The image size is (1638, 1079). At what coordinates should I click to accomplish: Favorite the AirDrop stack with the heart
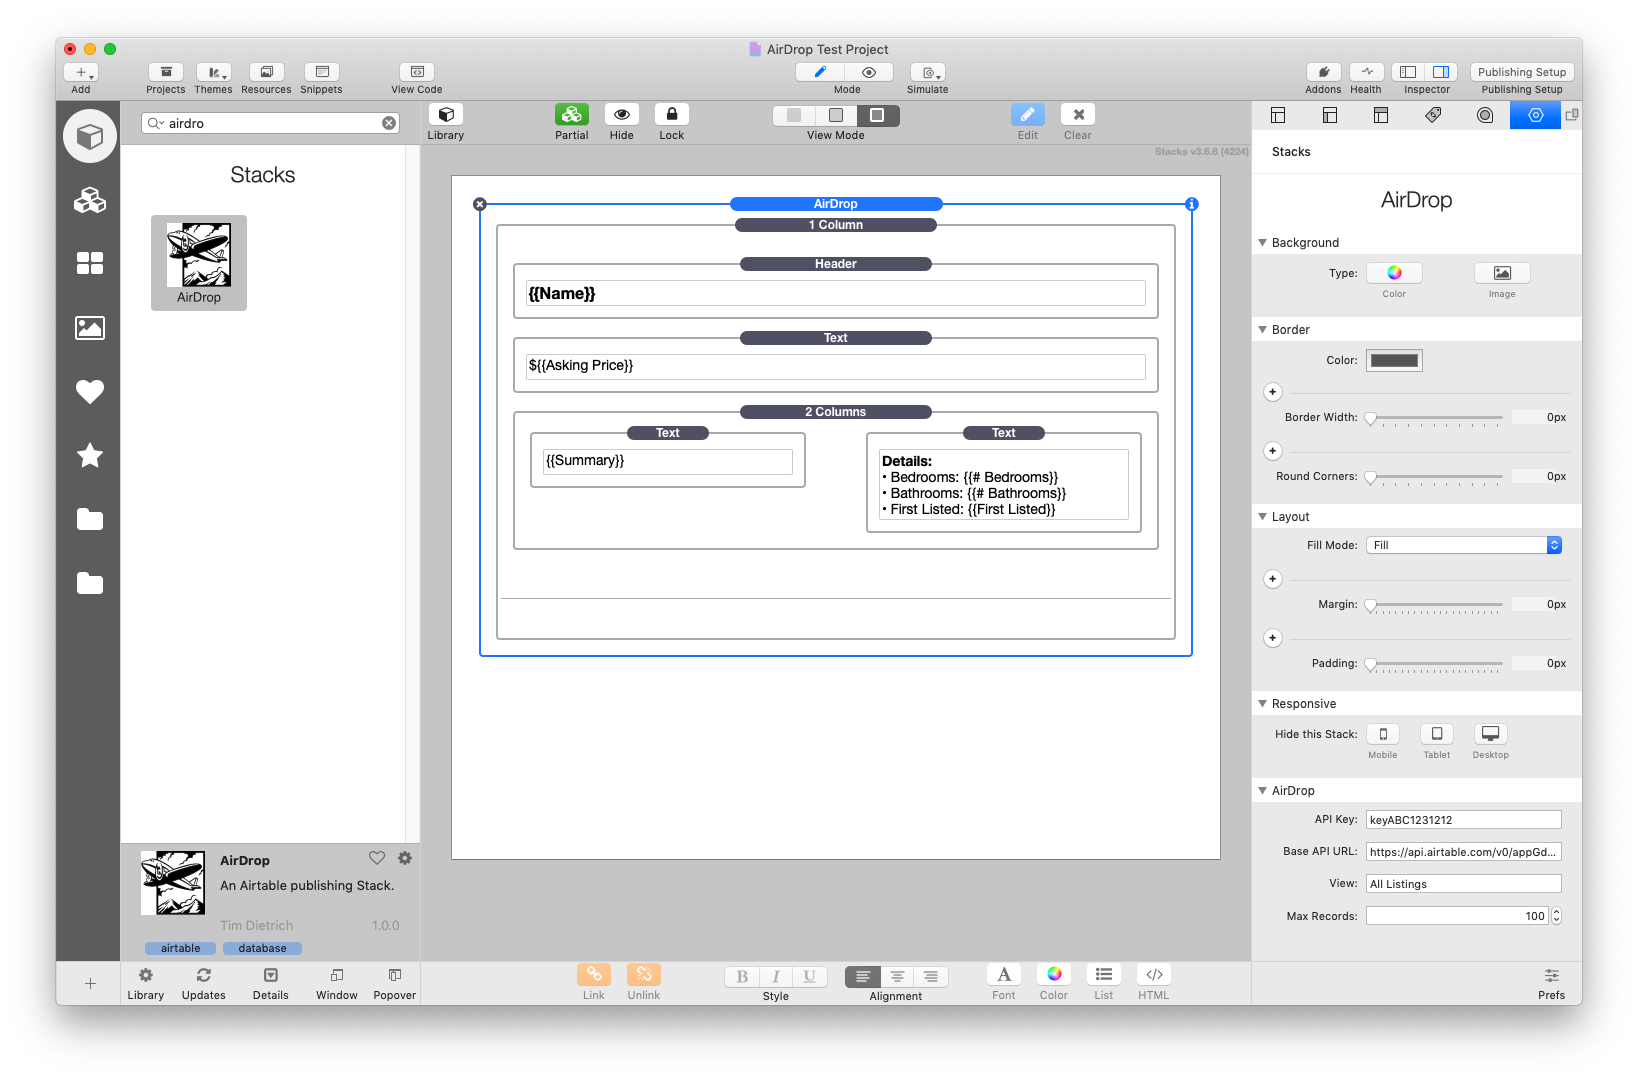(x=377, y=858)
